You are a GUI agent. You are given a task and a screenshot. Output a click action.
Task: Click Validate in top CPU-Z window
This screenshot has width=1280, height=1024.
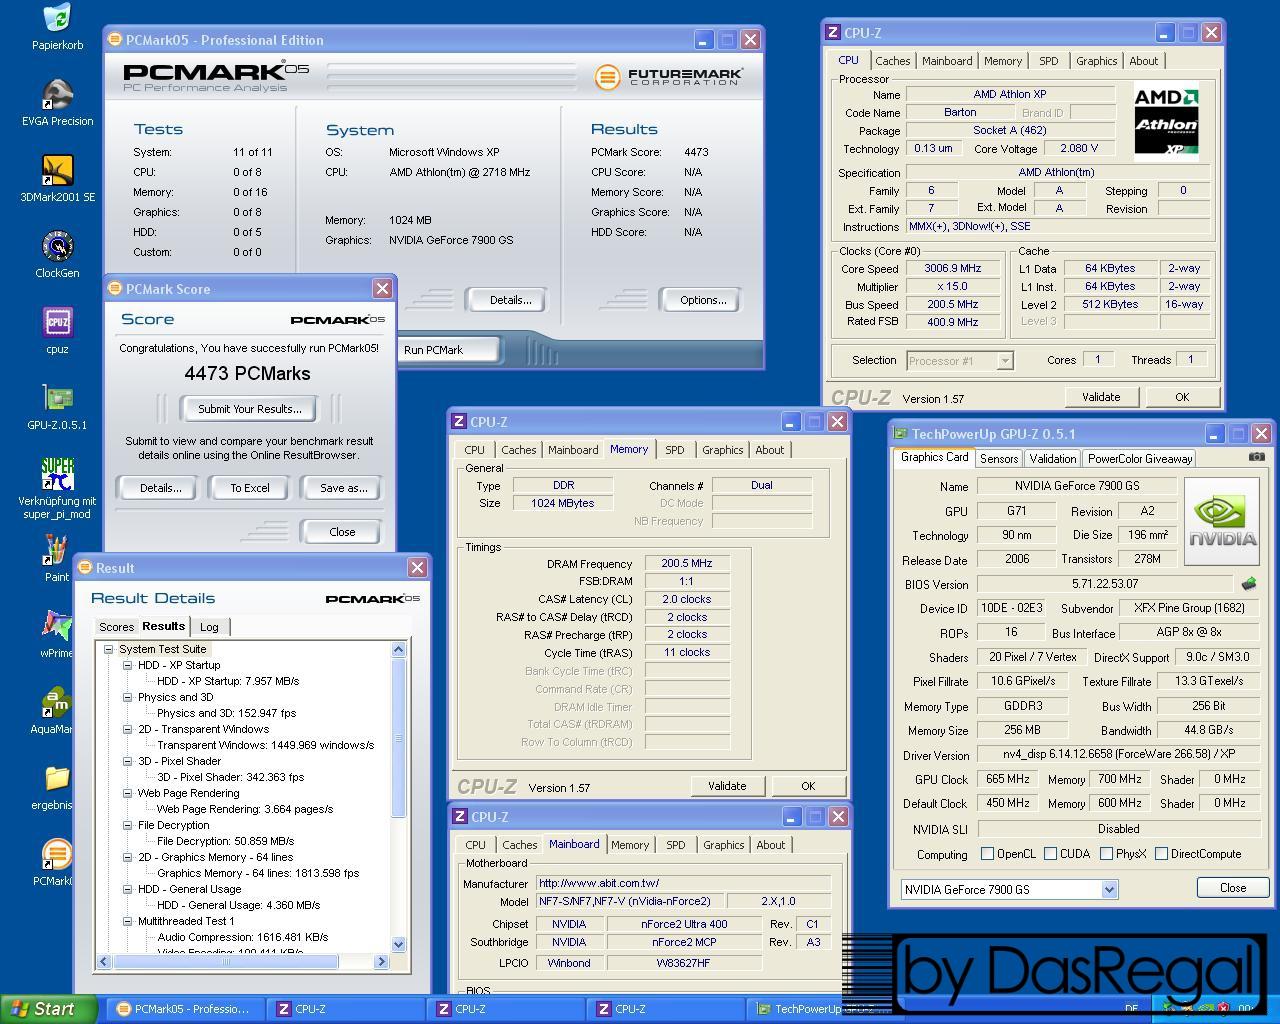[x=1101, y=397]
